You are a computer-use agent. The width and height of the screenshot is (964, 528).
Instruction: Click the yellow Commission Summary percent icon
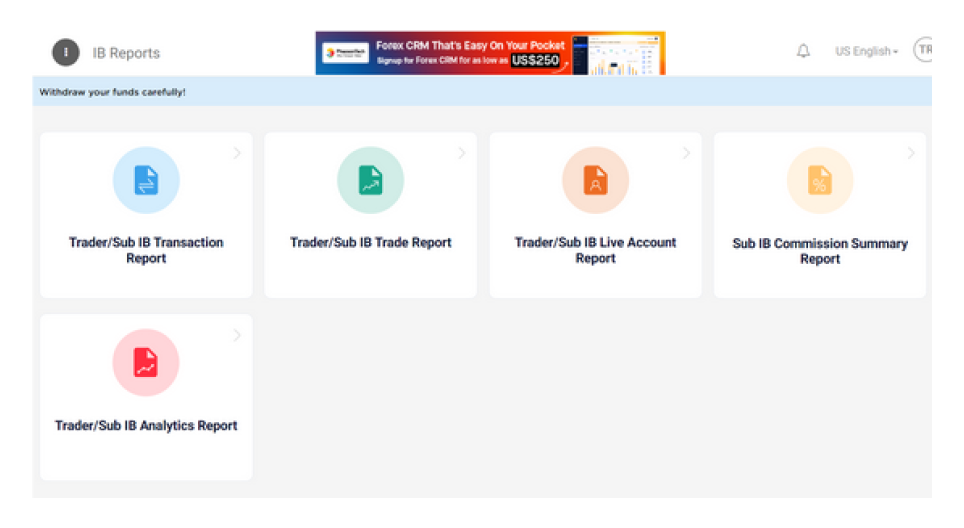click(x=820, y=181)
